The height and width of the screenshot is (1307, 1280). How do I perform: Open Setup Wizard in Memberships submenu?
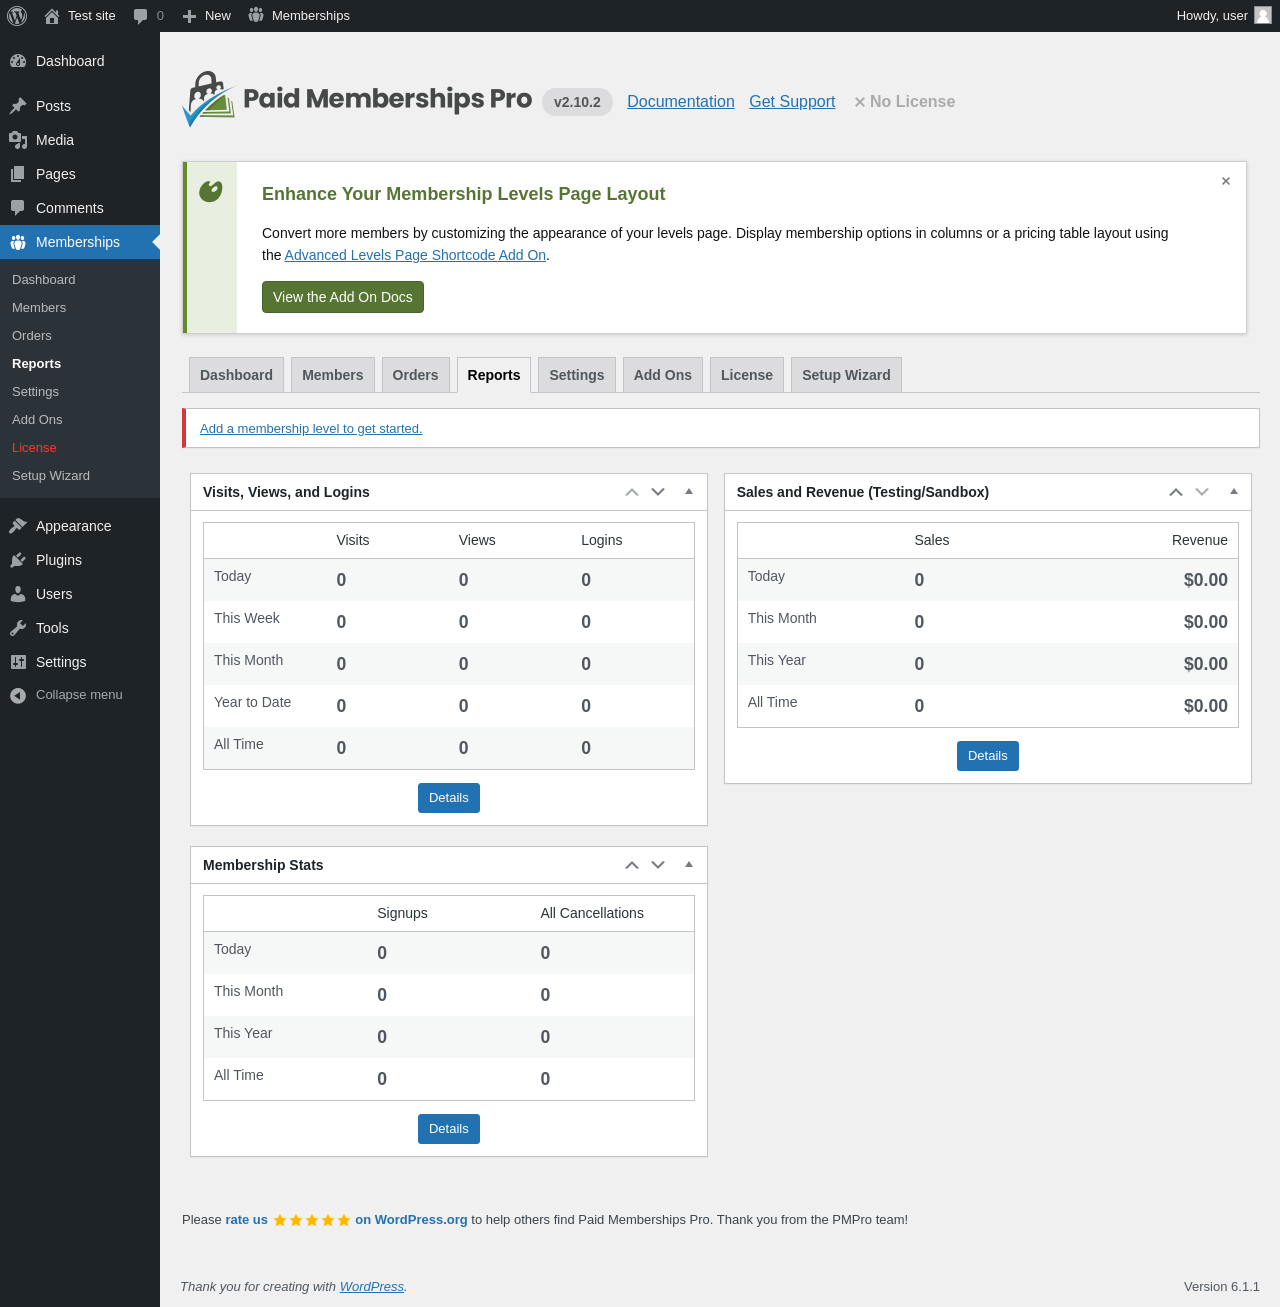[80, 476]
